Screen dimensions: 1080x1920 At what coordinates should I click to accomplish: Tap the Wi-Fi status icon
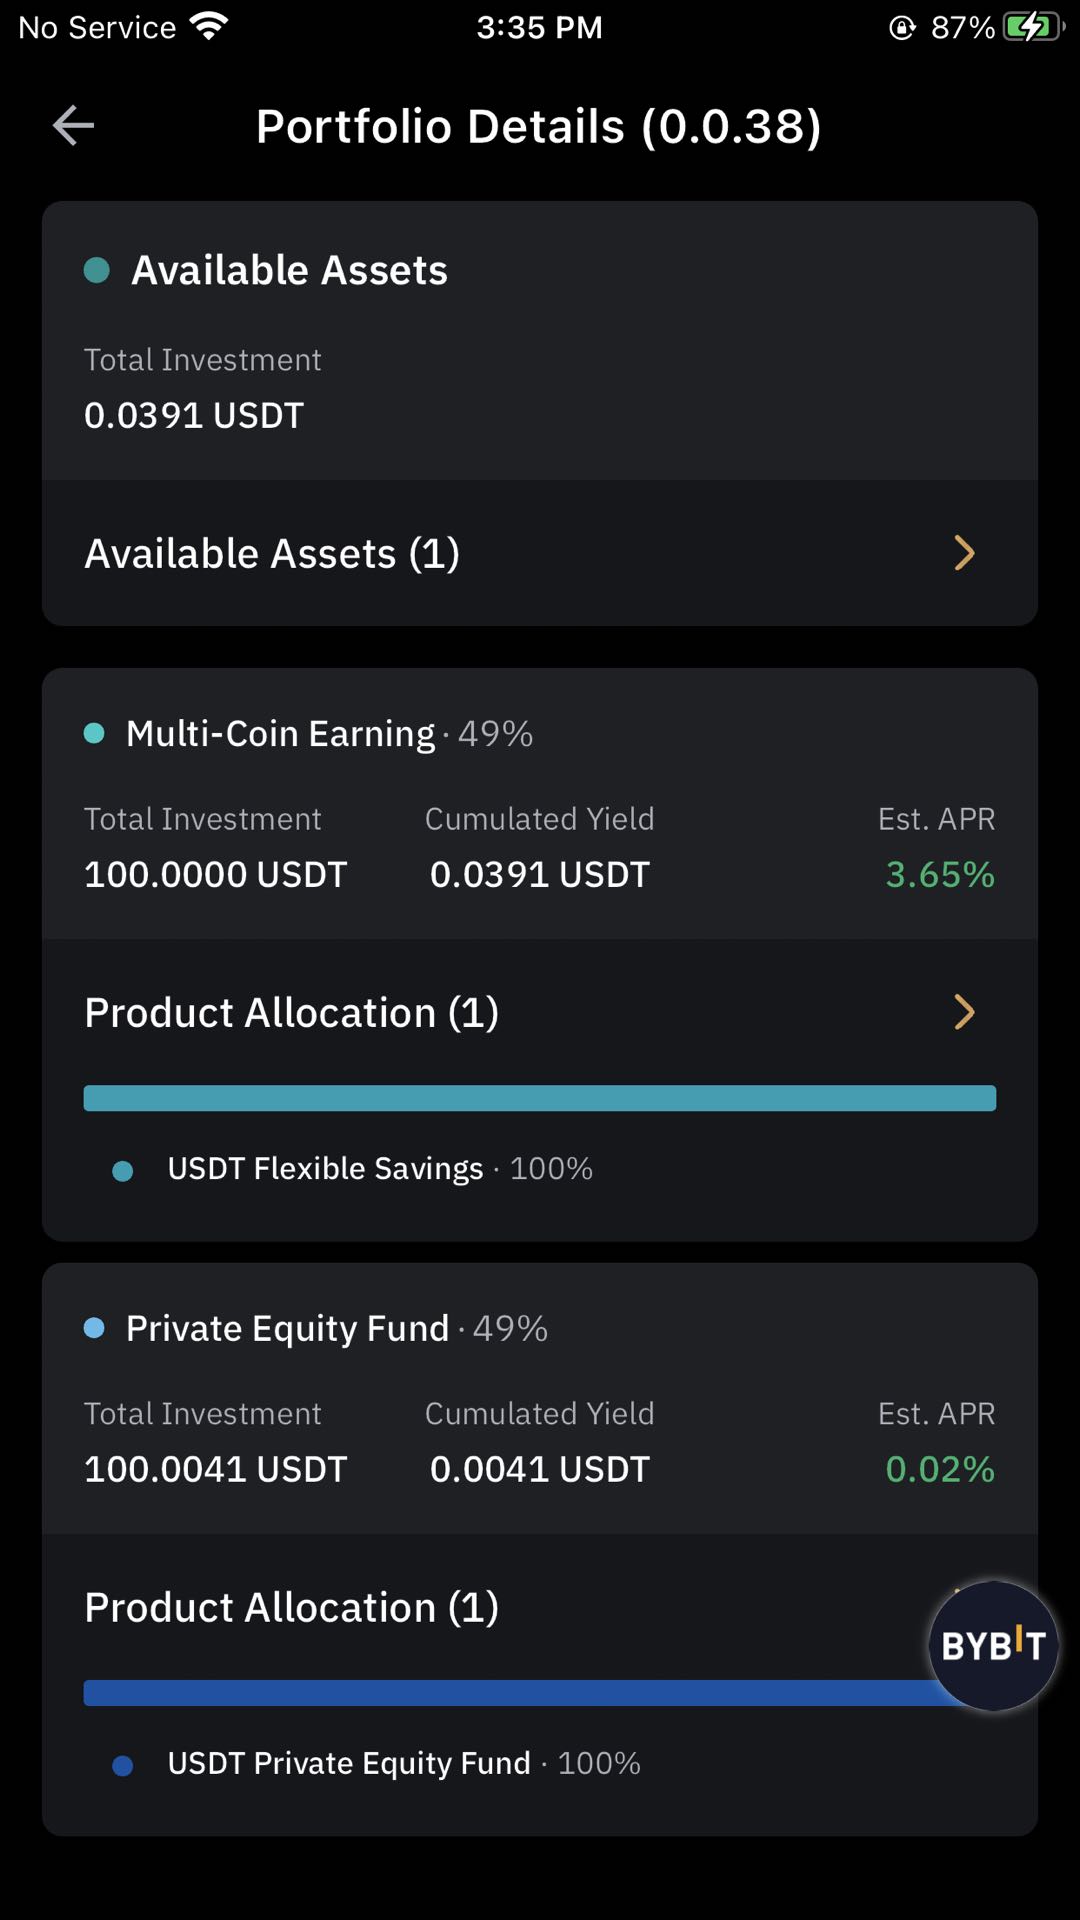pyautogui.click(x=209, y=27)
